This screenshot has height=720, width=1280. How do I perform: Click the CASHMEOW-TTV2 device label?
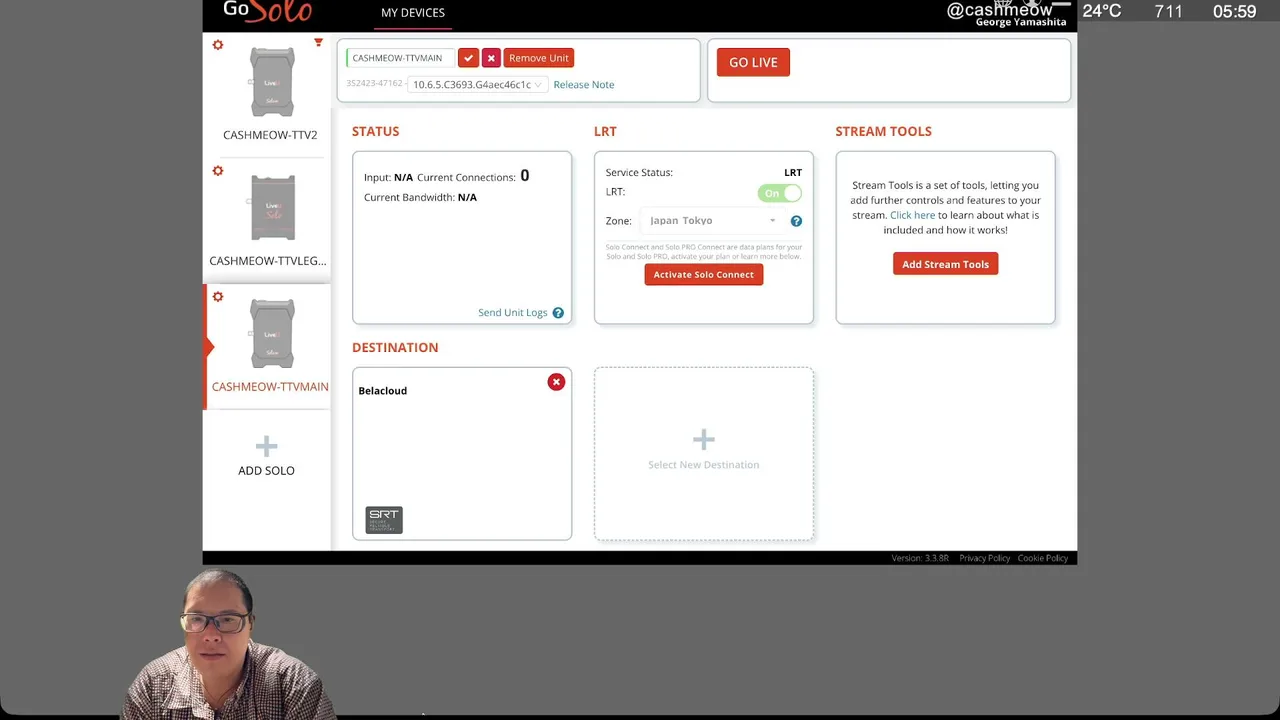[x=270, y=135]
